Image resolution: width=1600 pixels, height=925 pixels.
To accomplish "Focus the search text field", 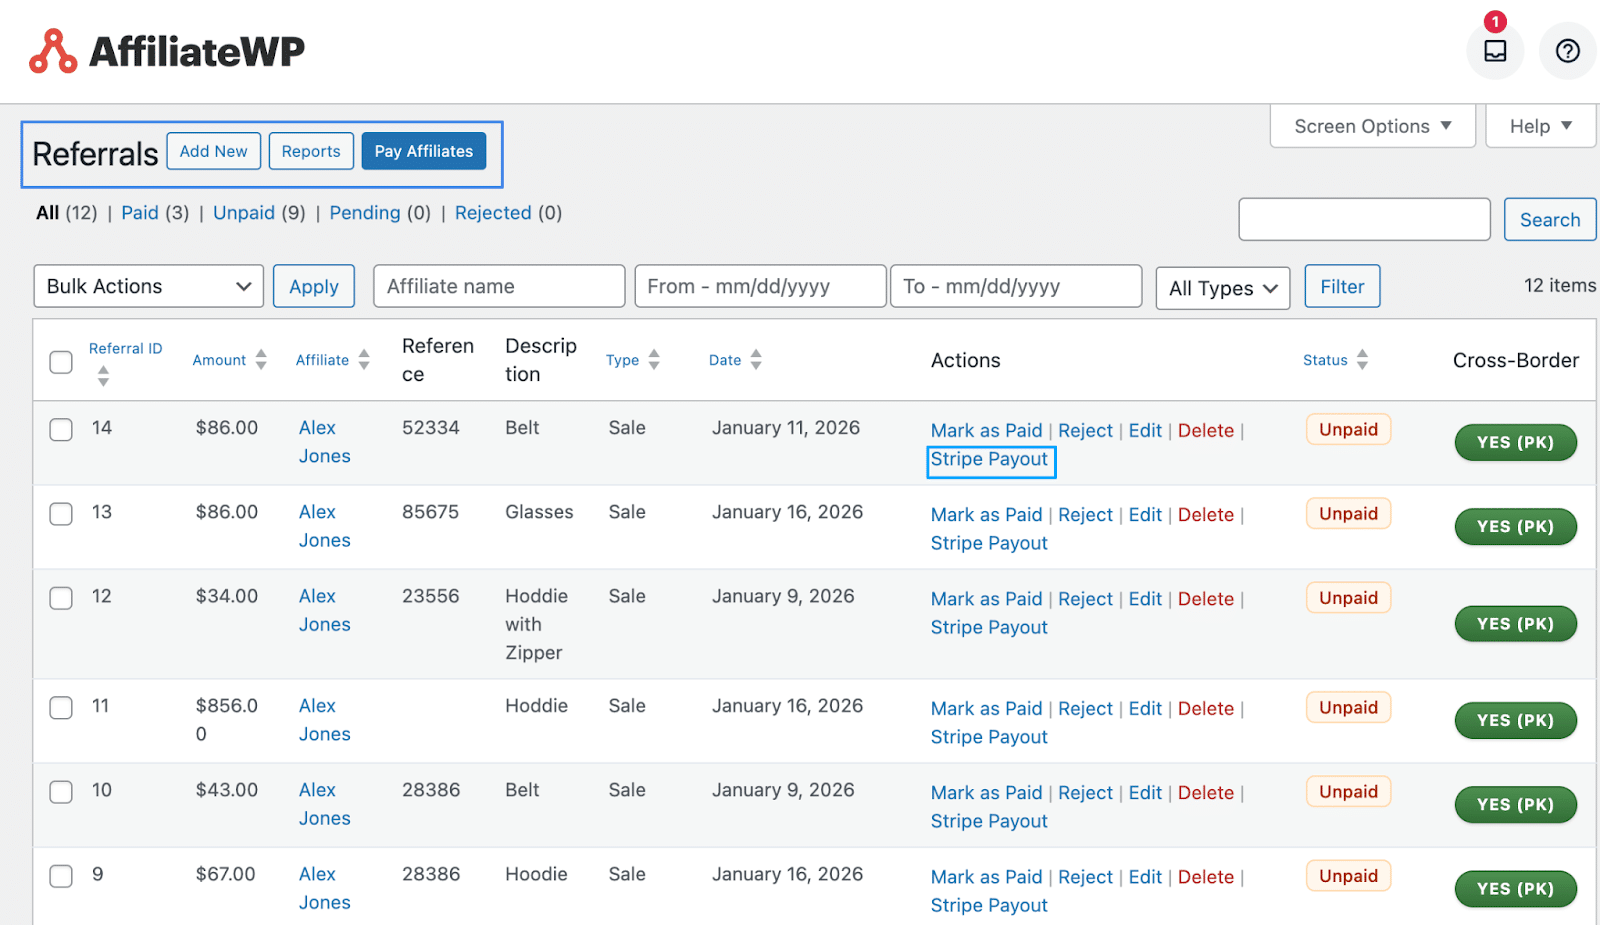I will (x=1364, y=220).
